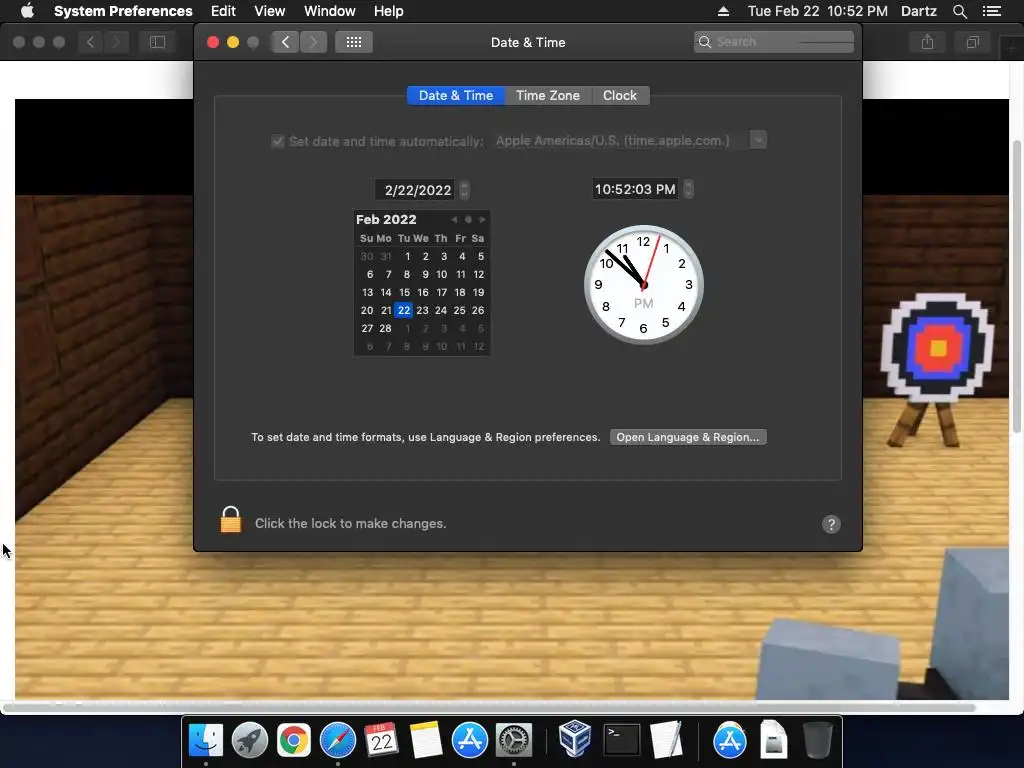Open the System Preferences app menu
This screenshot has height=768, width=1024.
(x=123, y=11)
